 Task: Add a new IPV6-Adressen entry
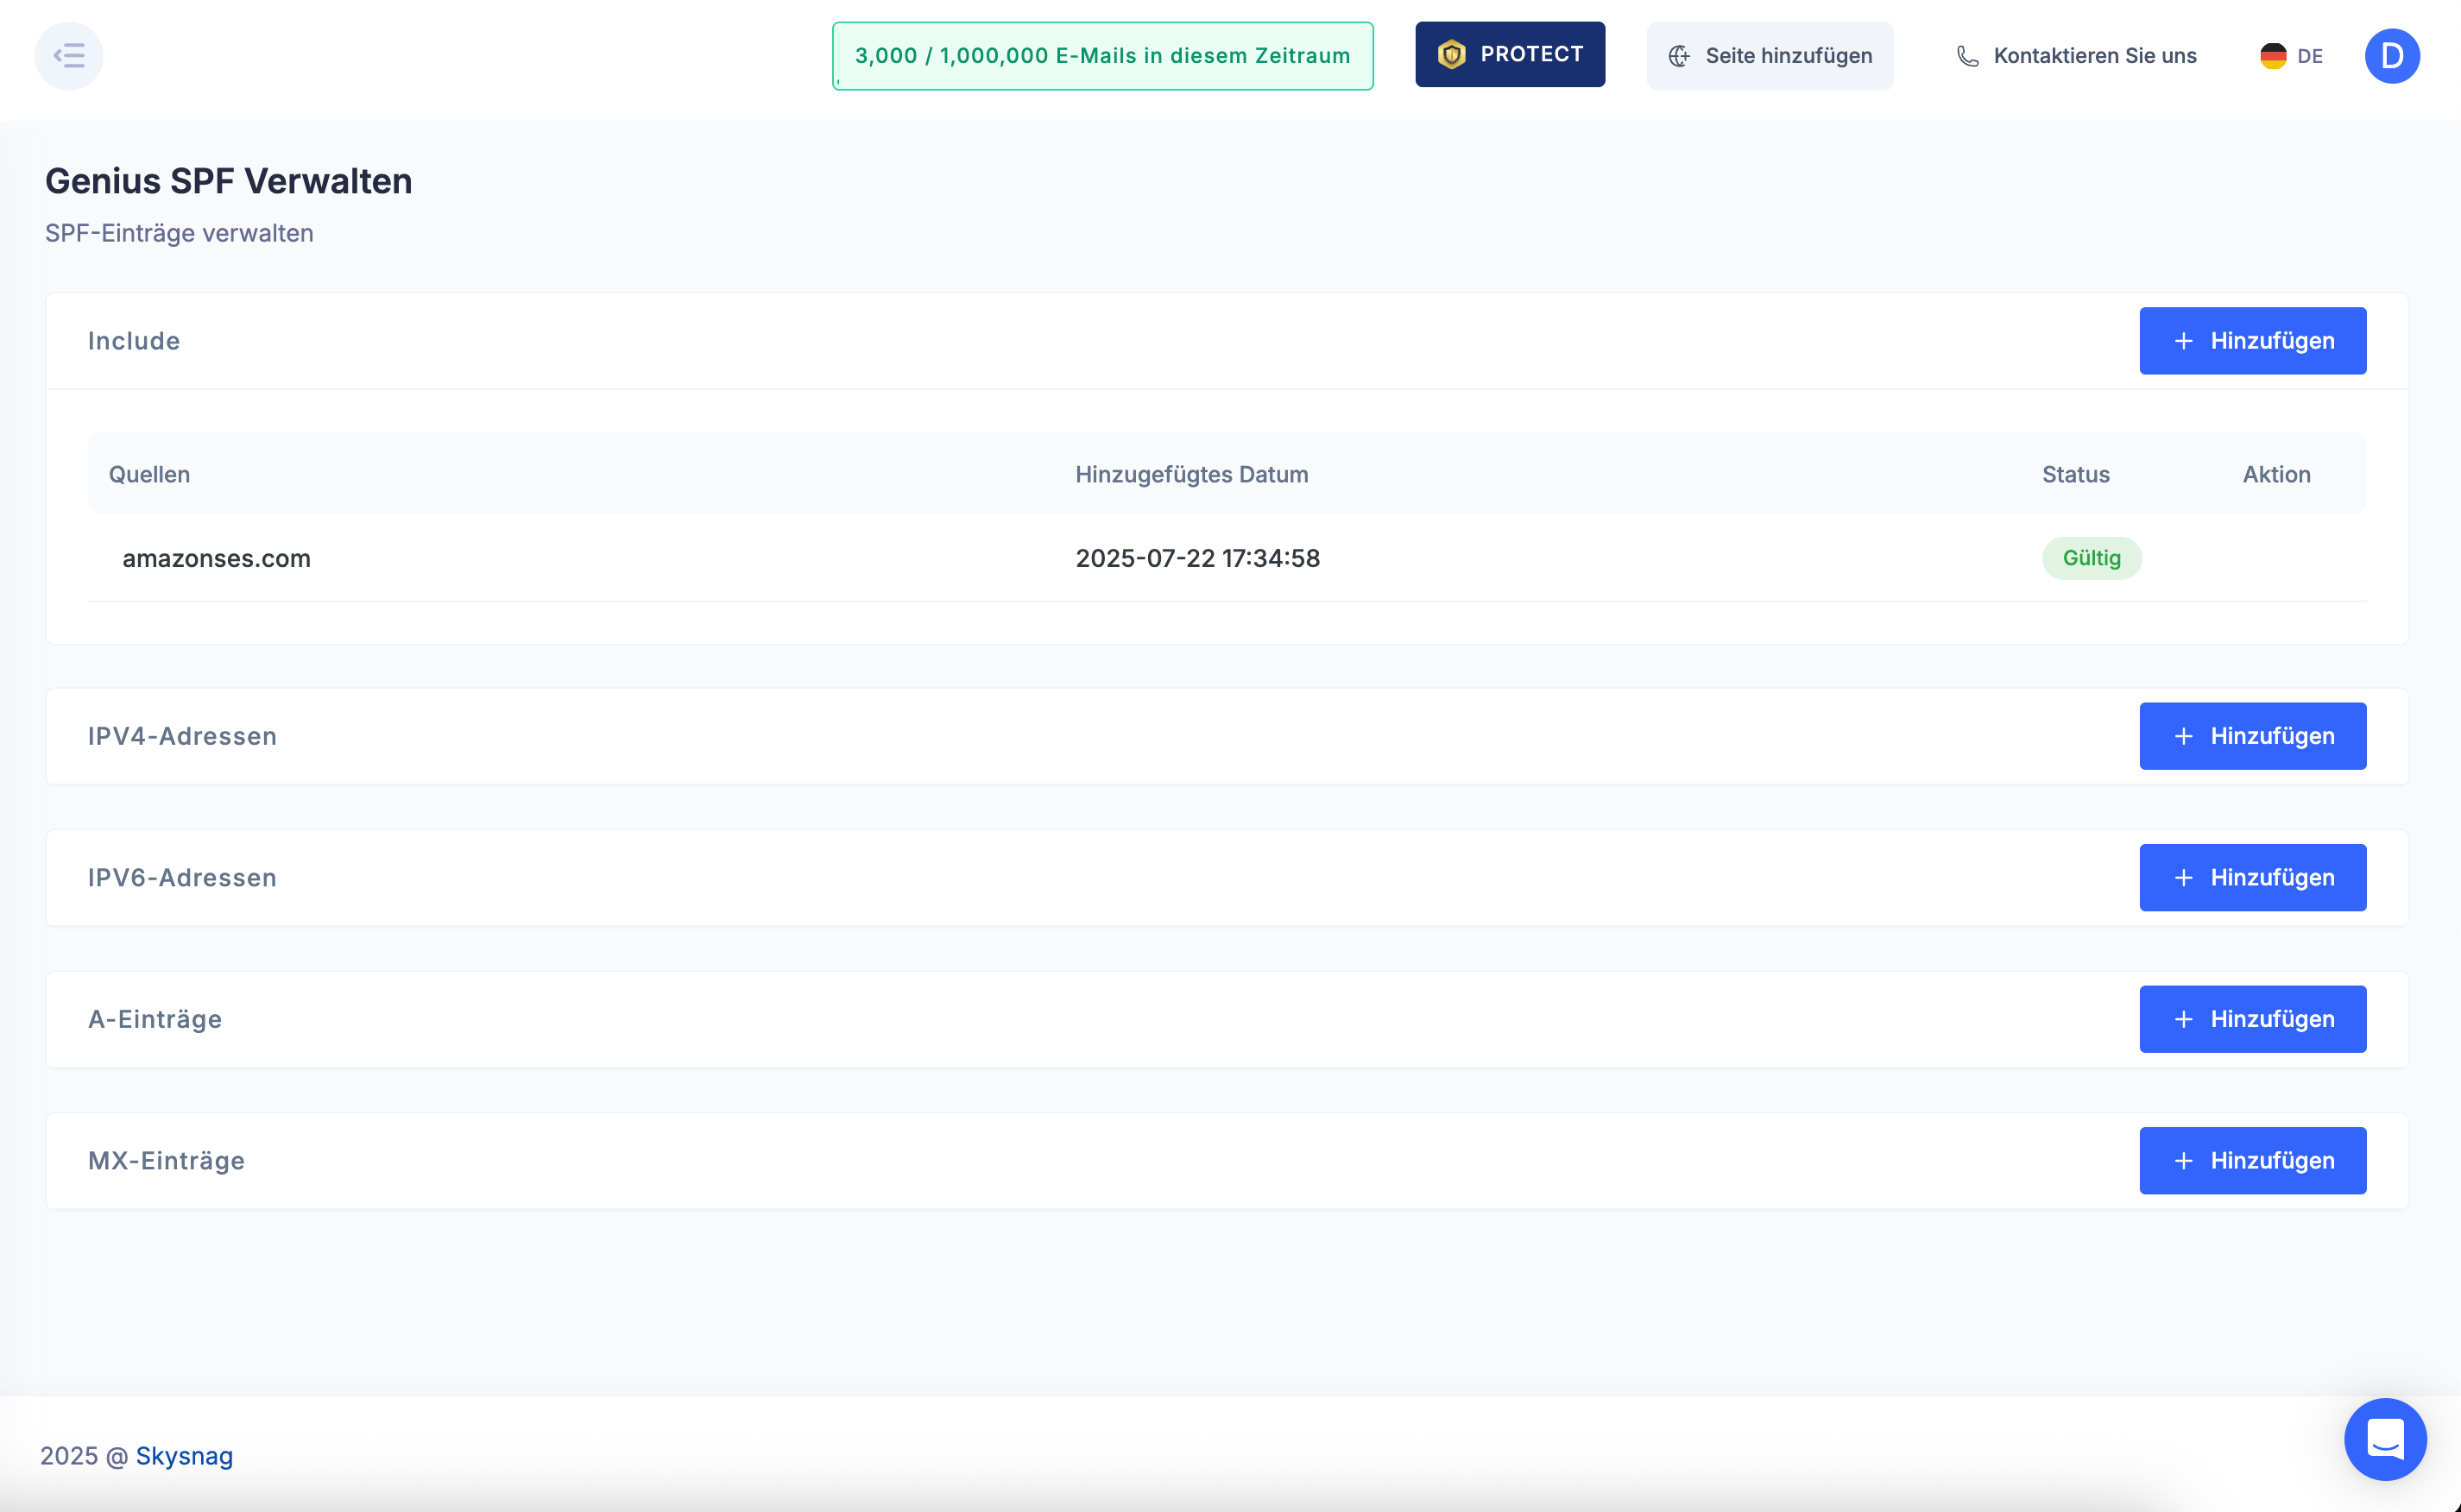coord(2252,878)
